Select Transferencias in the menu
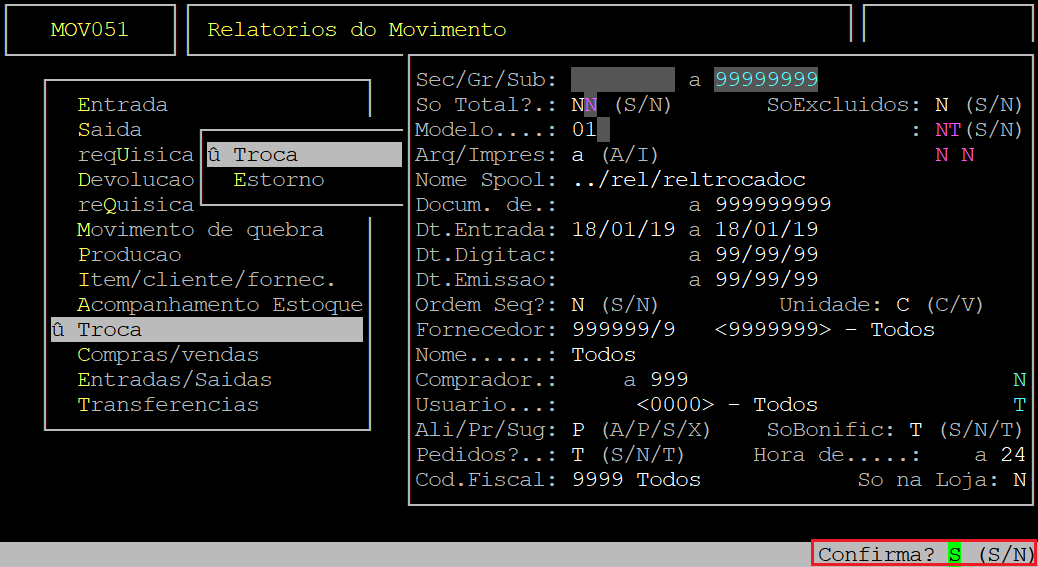 point(168,405)
